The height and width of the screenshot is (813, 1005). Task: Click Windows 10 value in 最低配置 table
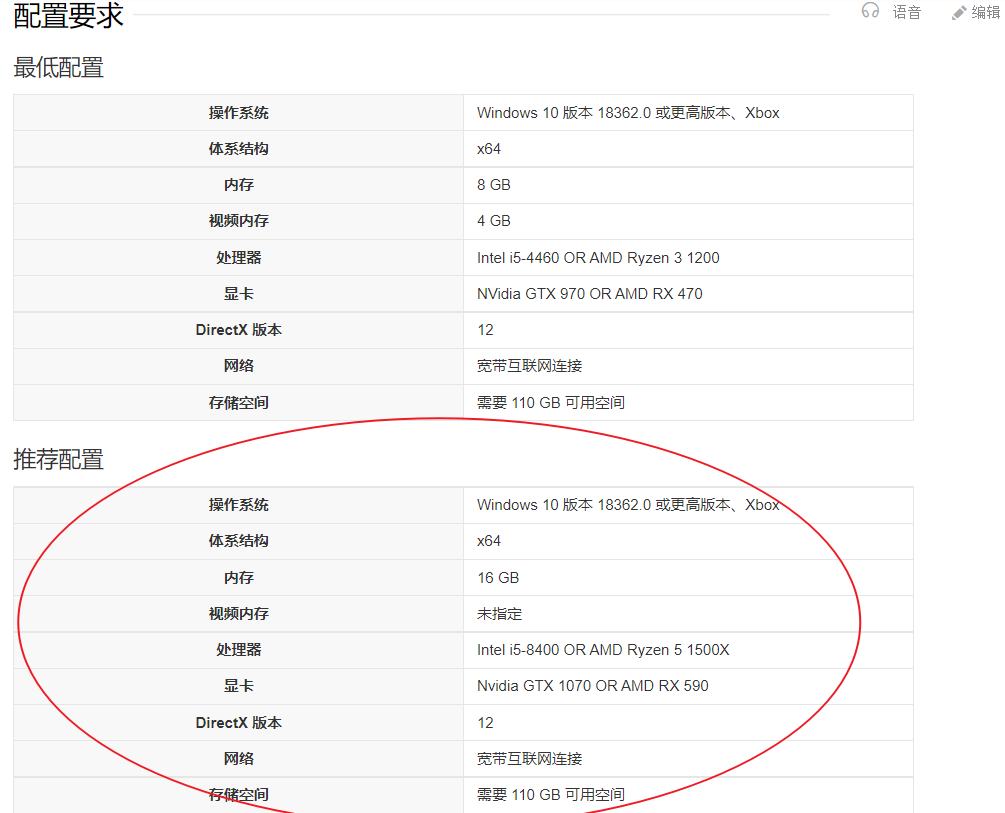click(x=628, y=113)
